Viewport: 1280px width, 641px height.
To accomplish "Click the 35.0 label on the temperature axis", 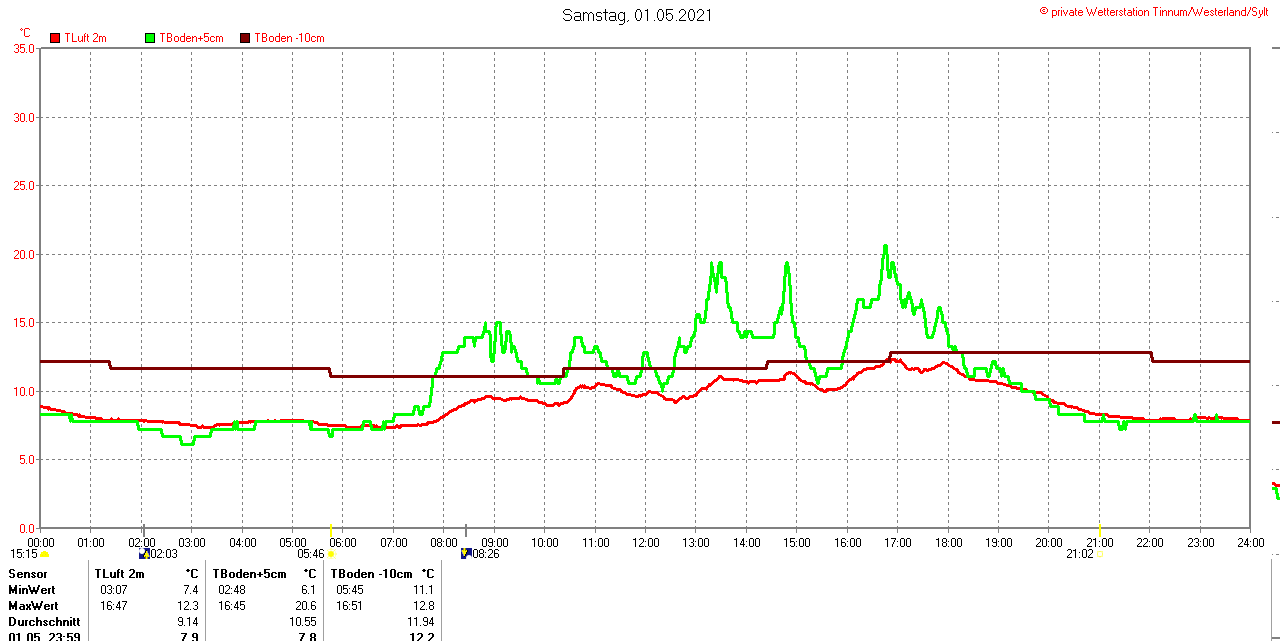I will (24, 48).
